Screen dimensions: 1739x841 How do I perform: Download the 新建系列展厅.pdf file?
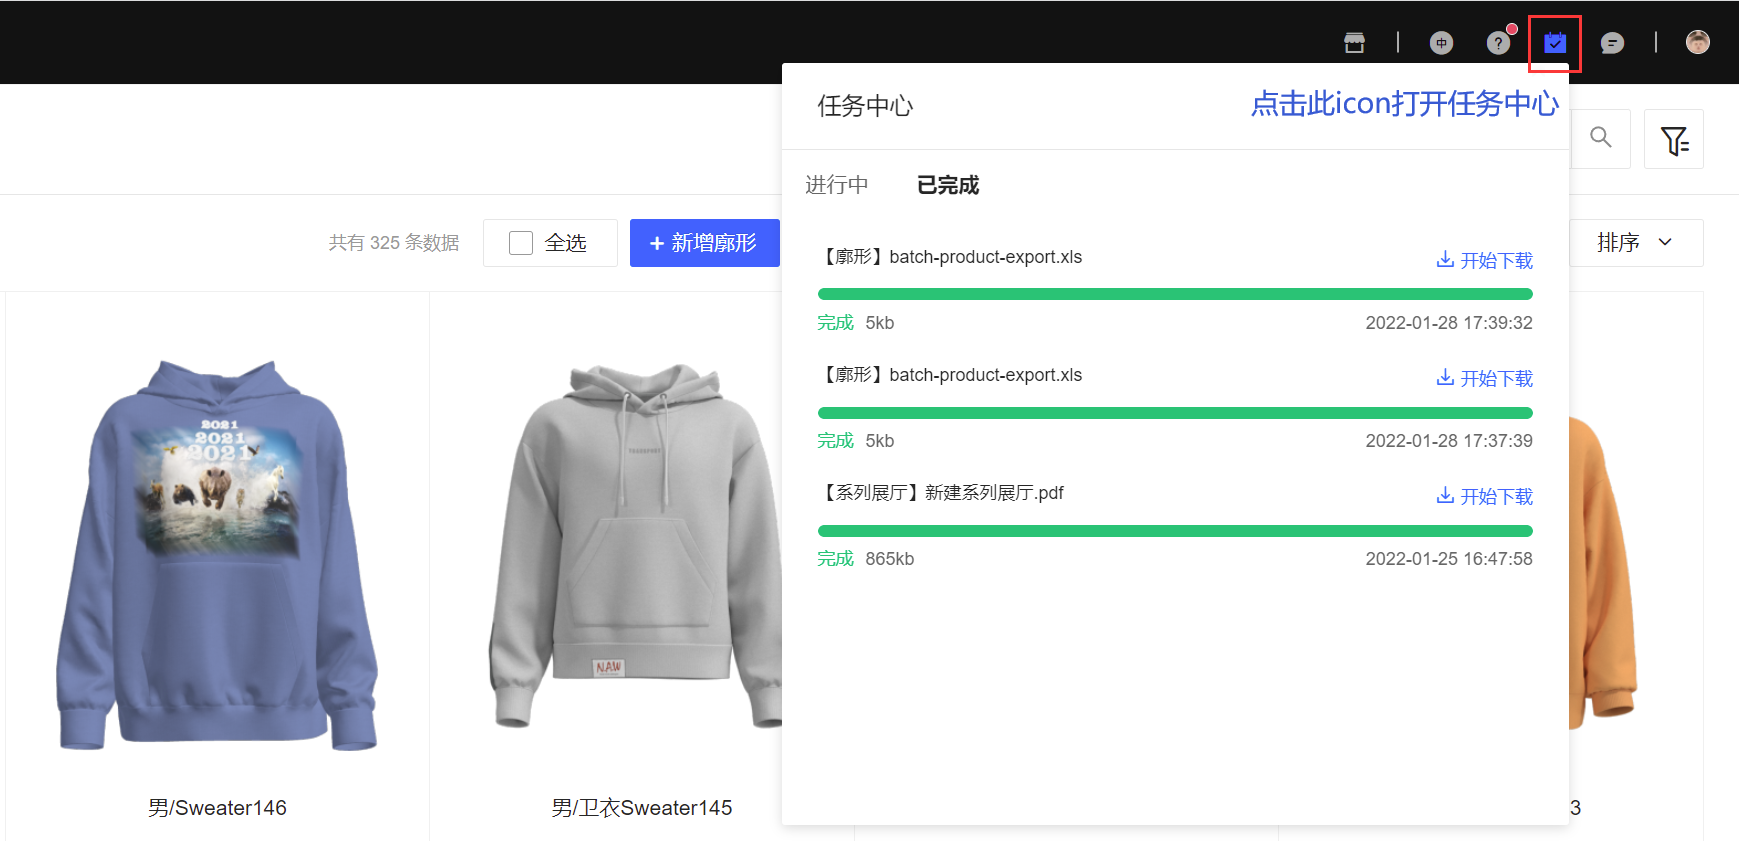click(1485, 496)
